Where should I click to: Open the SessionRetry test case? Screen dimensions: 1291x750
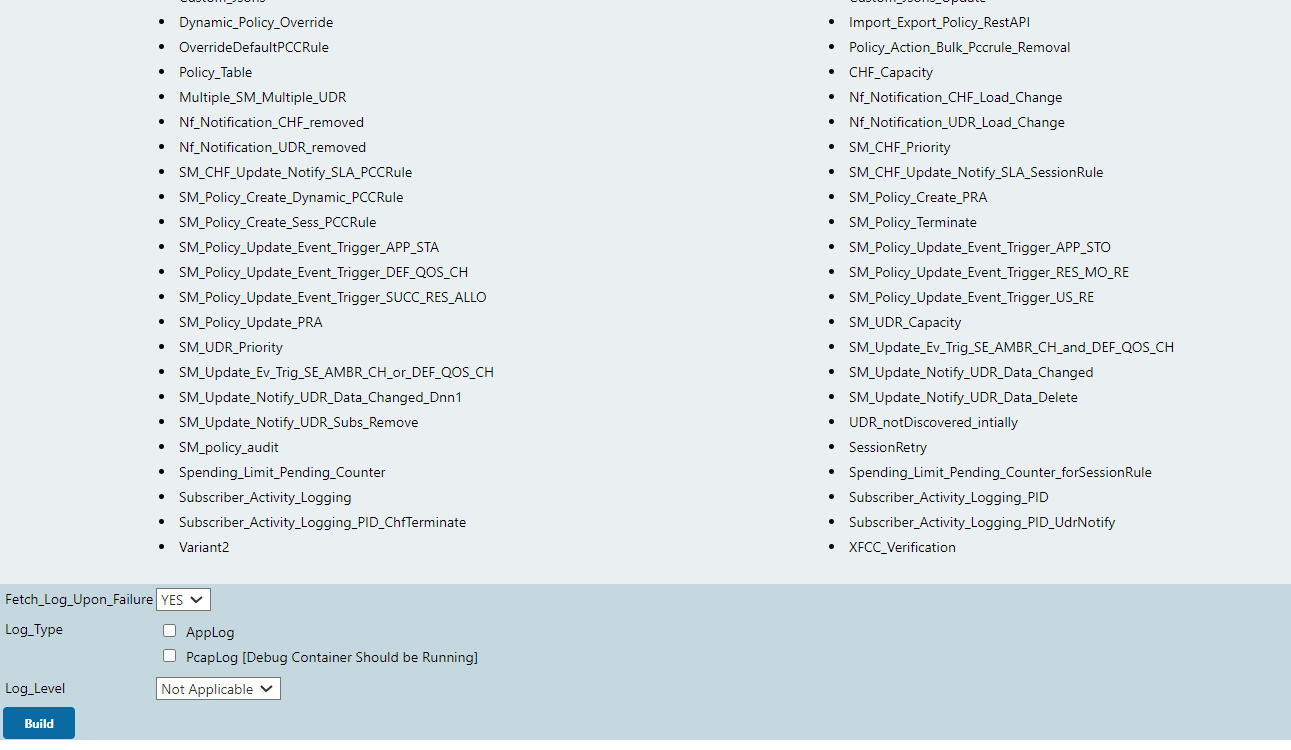point(887,447)
